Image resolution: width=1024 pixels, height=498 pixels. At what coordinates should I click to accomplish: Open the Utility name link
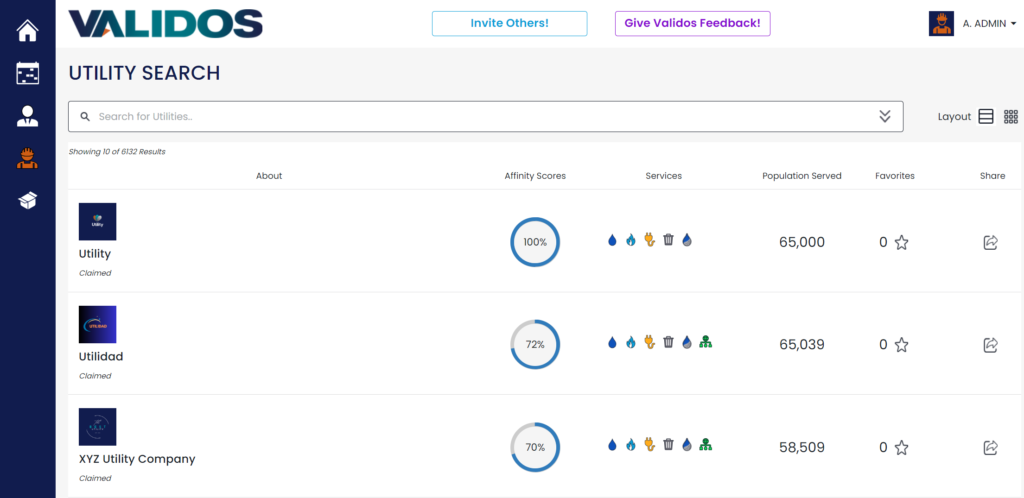(95, 254)
